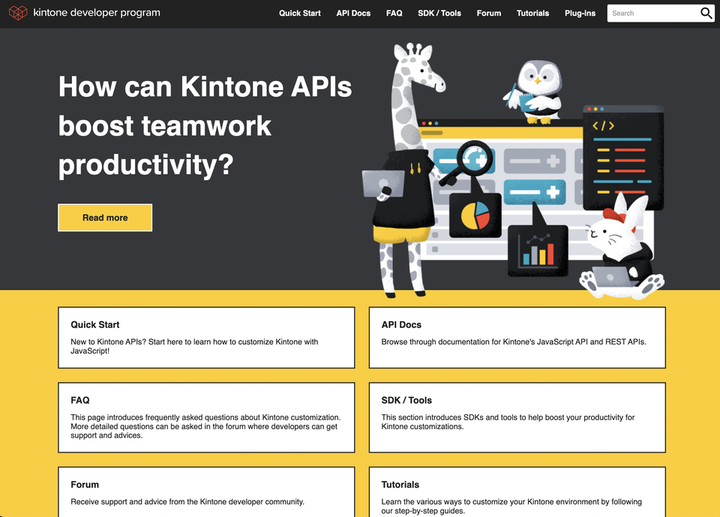
Task: Open API Docs in the top navigation
Action: point(353,13)
